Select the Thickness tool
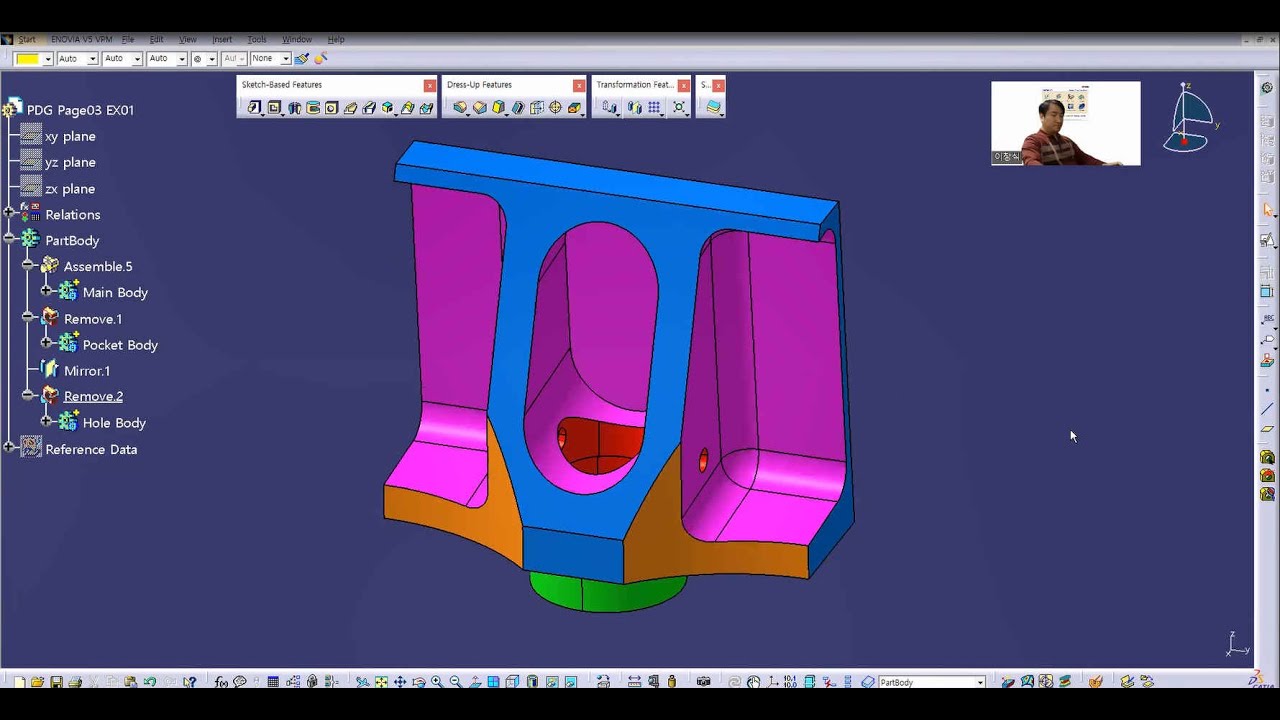Viewport: 1280px width, 720px height. 536,108
